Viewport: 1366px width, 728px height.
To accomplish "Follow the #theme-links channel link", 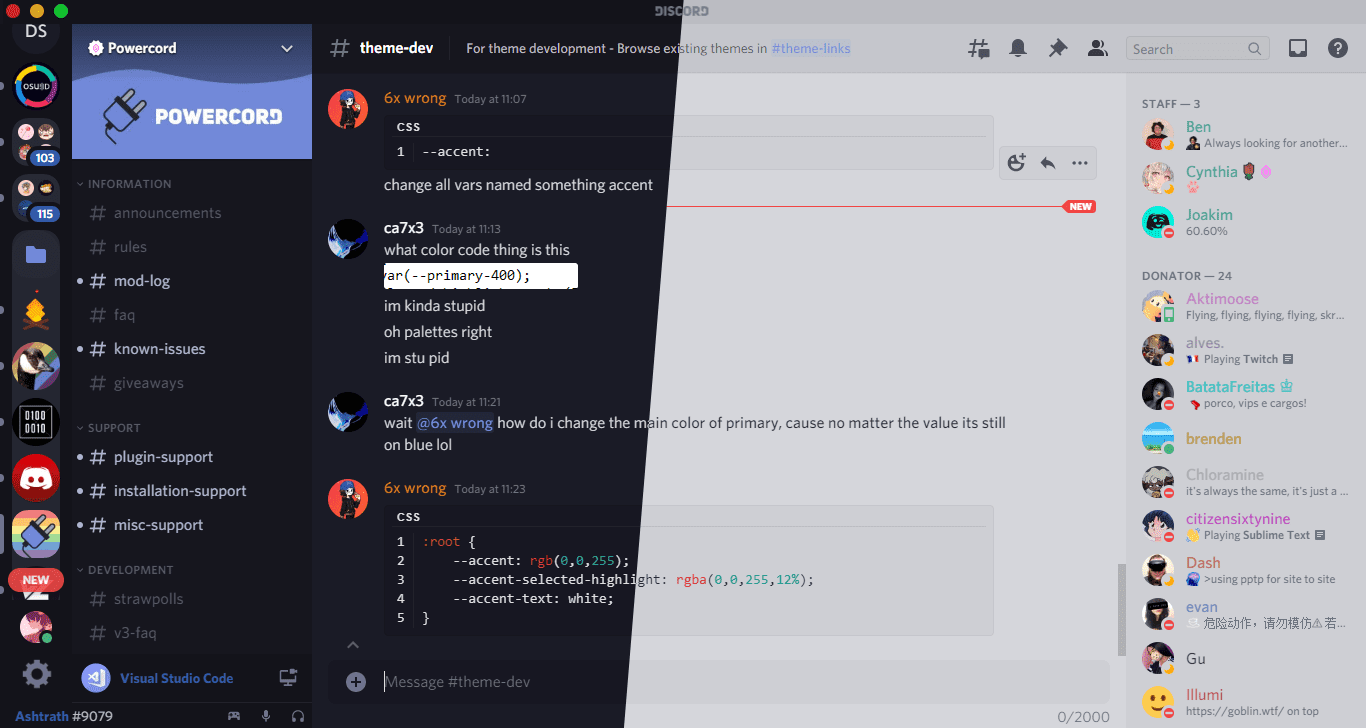I will (811, 48).
